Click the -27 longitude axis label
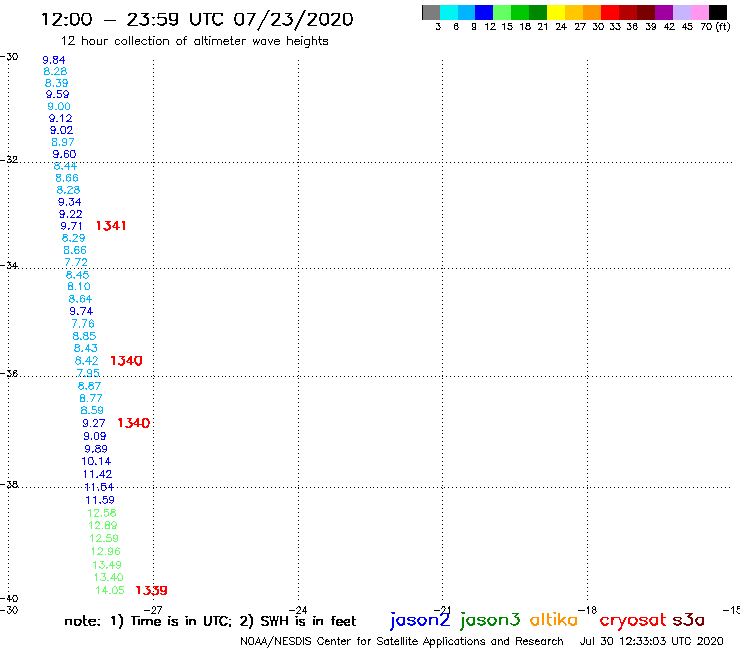Screen dimensions: 740x650 click(x=153, y=610)
